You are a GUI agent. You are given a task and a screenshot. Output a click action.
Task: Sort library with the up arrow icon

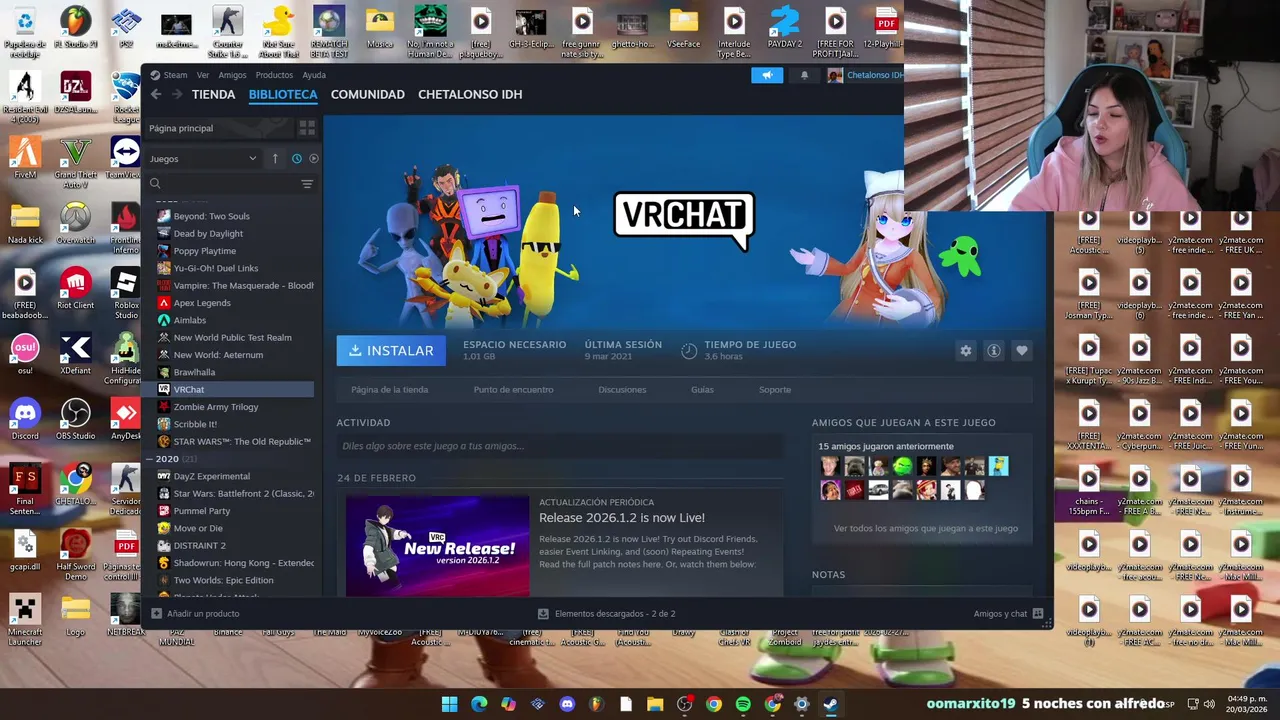click(275, 158)
